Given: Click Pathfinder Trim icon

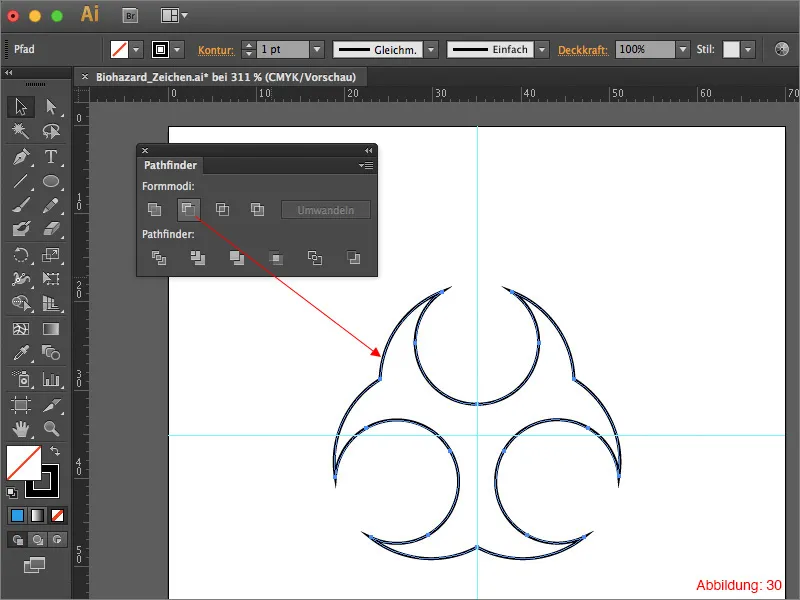Looking at the screenshot, I should (x=197, y=258).
